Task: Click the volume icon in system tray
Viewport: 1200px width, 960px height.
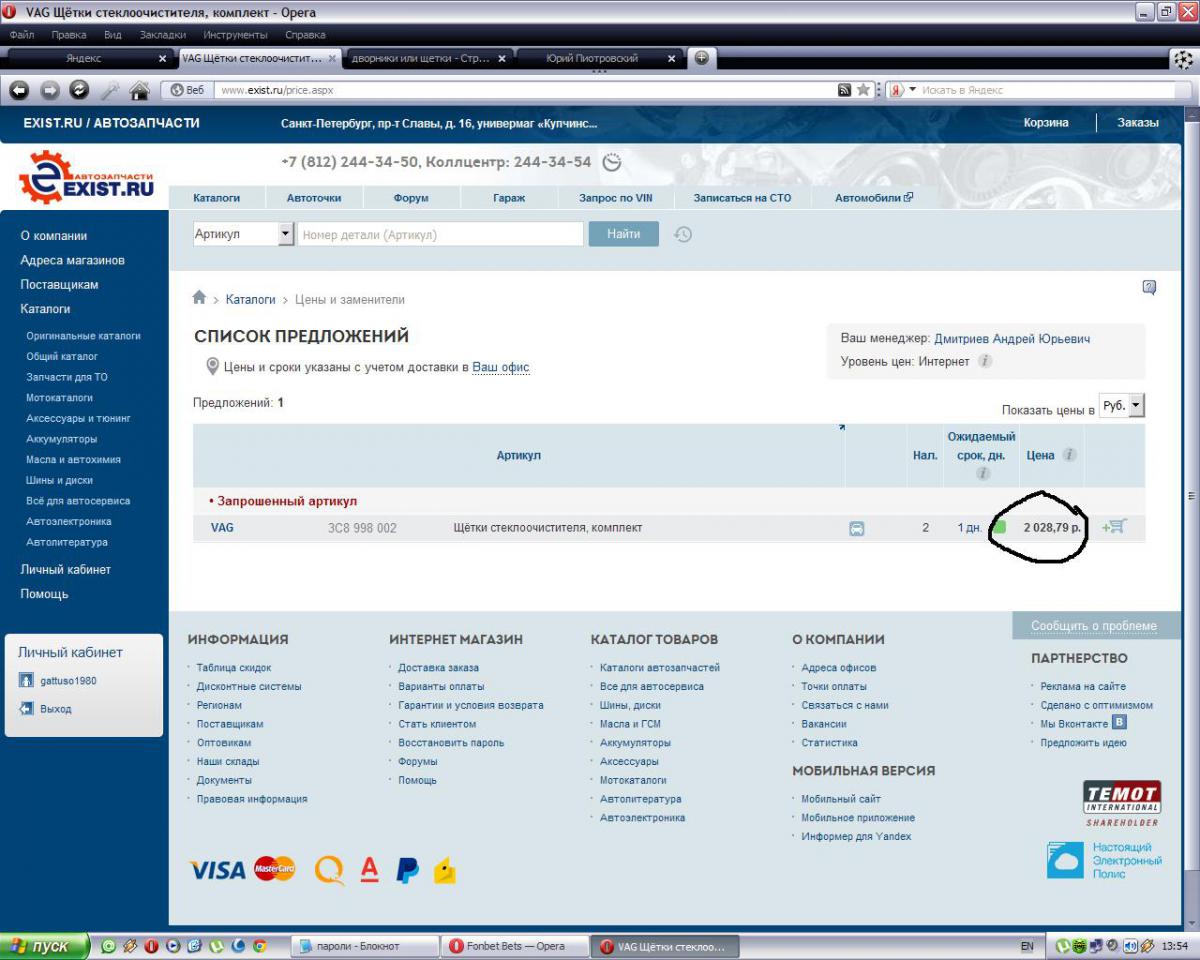Action: tap(1131, 945)
